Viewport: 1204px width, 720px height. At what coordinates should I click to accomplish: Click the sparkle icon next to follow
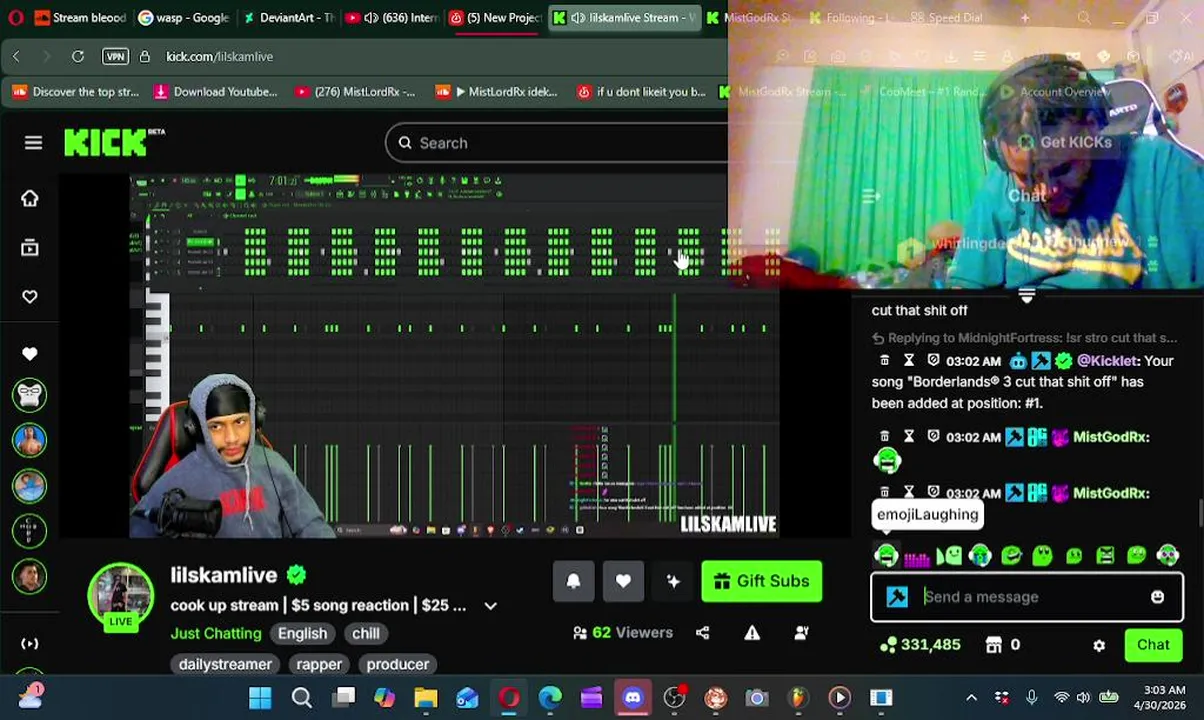[673, 581]
